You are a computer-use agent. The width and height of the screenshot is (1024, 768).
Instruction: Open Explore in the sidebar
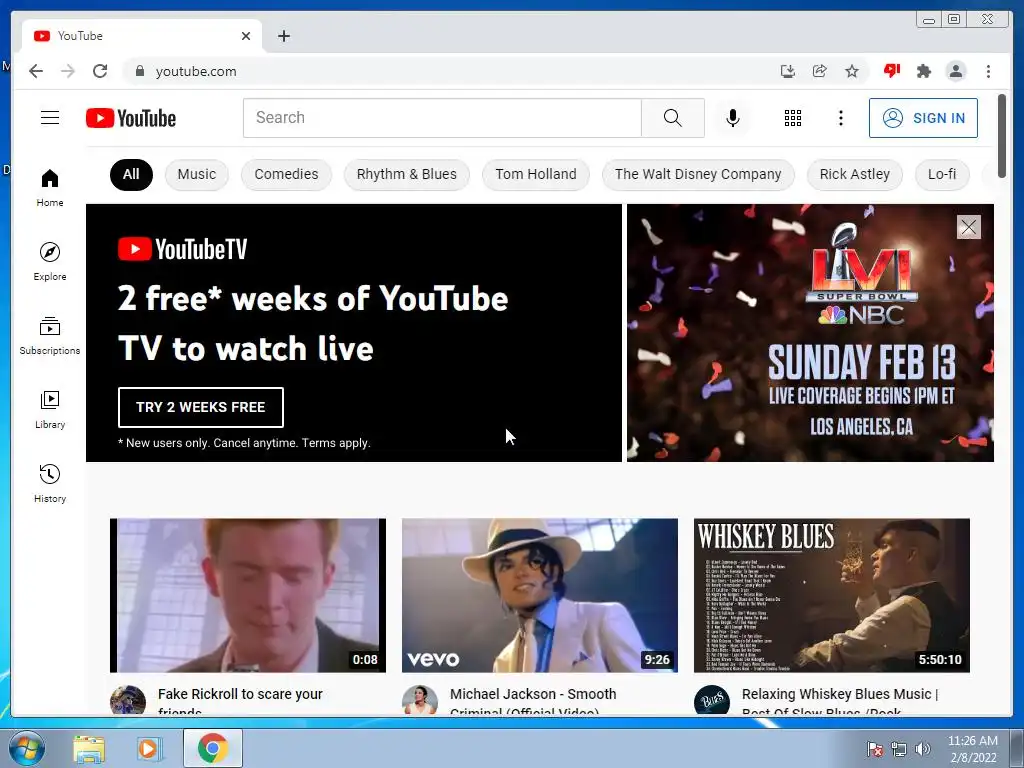tap(50, 261)
